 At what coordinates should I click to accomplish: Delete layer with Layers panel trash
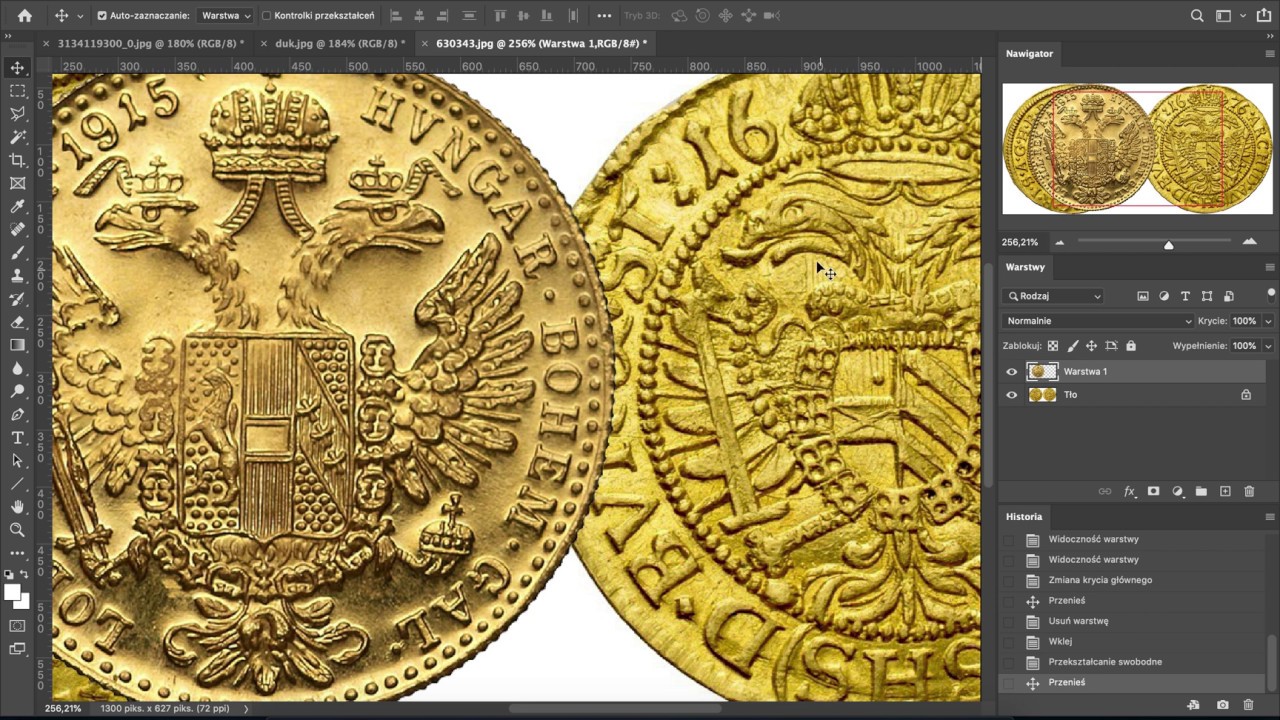coord(1249,492)
